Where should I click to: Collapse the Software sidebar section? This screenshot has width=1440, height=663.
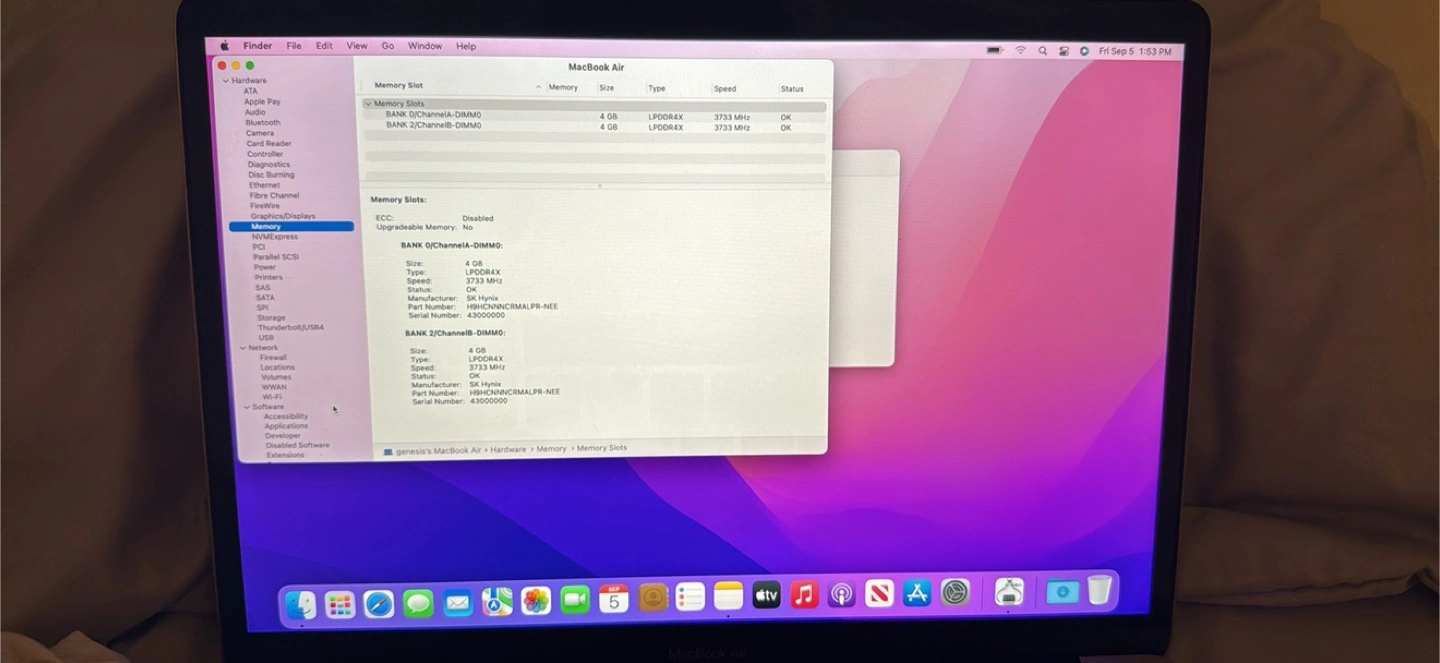246,407
